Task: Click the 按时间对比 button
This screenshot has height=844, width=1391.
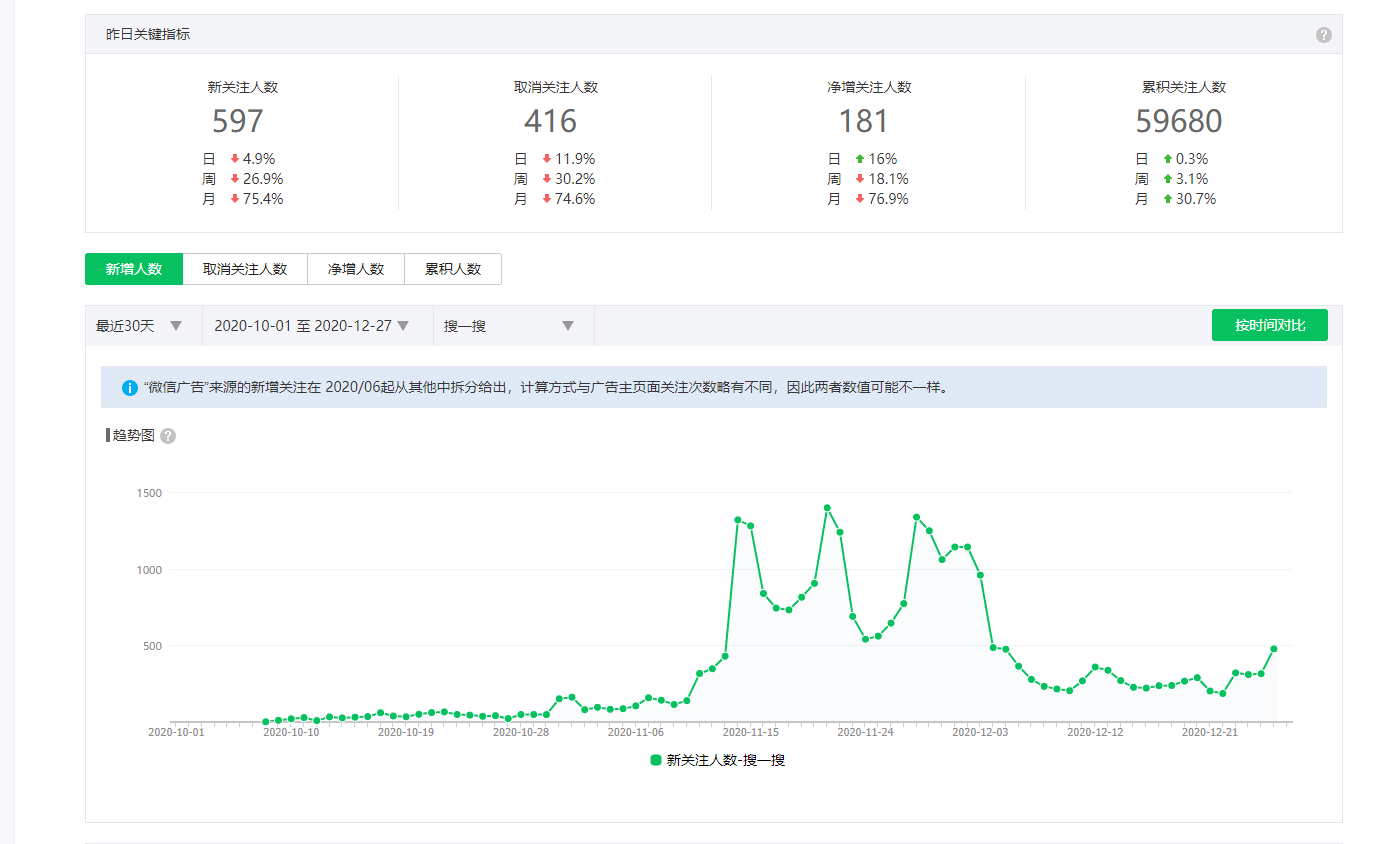Action: click(x=1269, y=325)
